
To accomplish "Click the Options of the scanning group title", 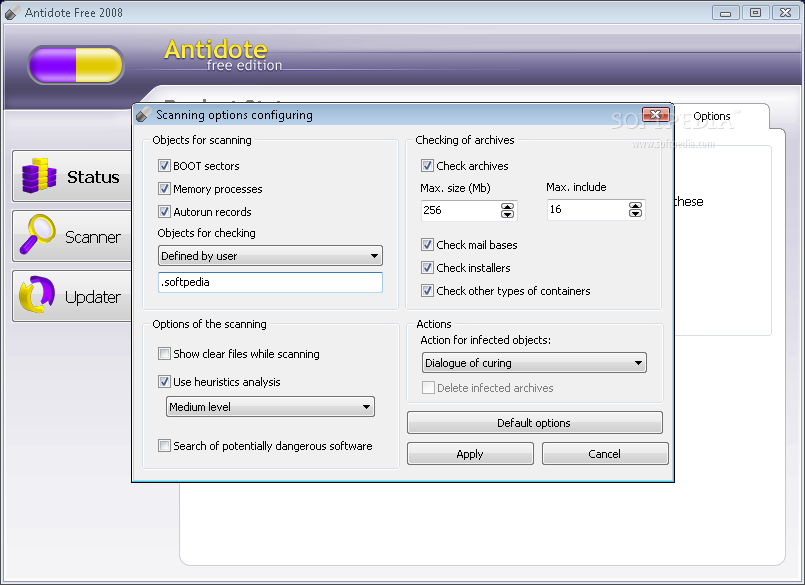I will point(209,324).
